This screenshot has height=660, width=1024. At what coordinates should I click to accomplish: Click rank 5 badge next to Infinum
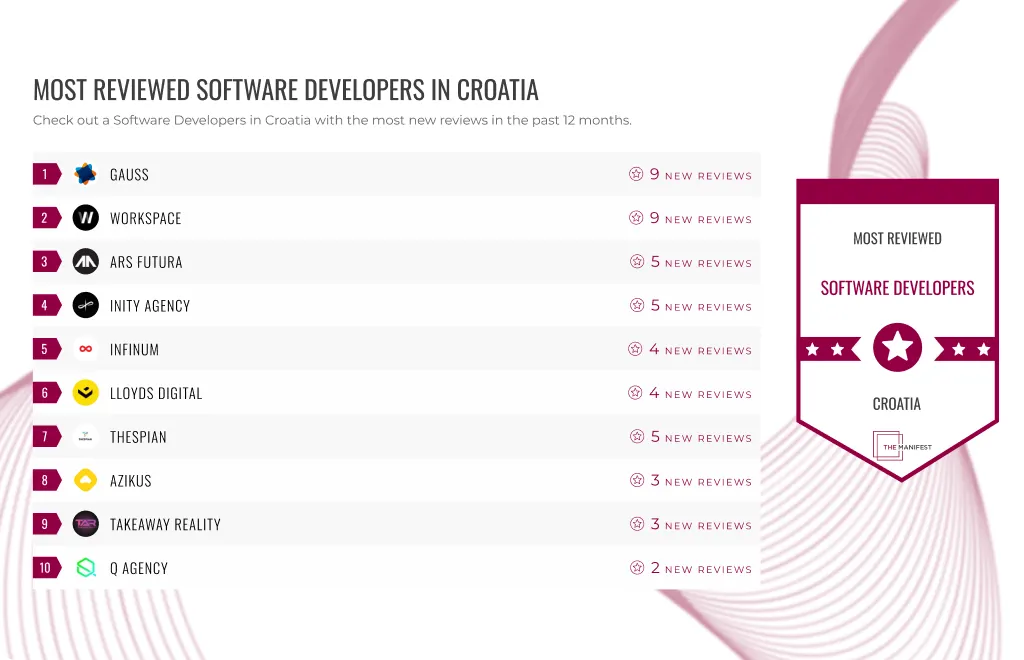tap(47, 349)
